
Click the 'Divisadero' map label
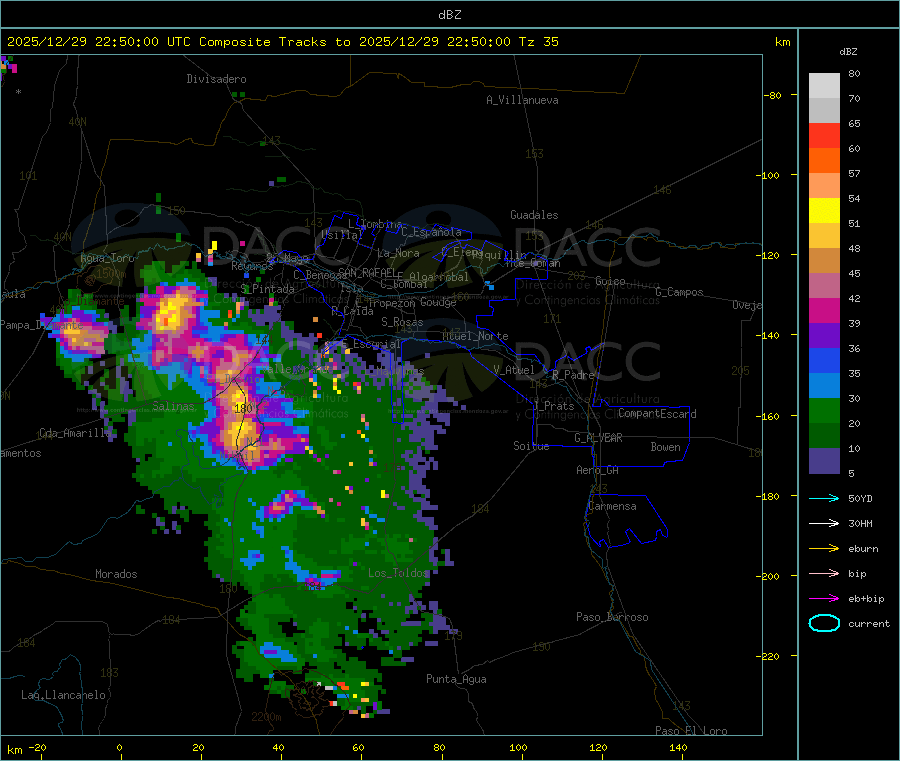[216, 79]
